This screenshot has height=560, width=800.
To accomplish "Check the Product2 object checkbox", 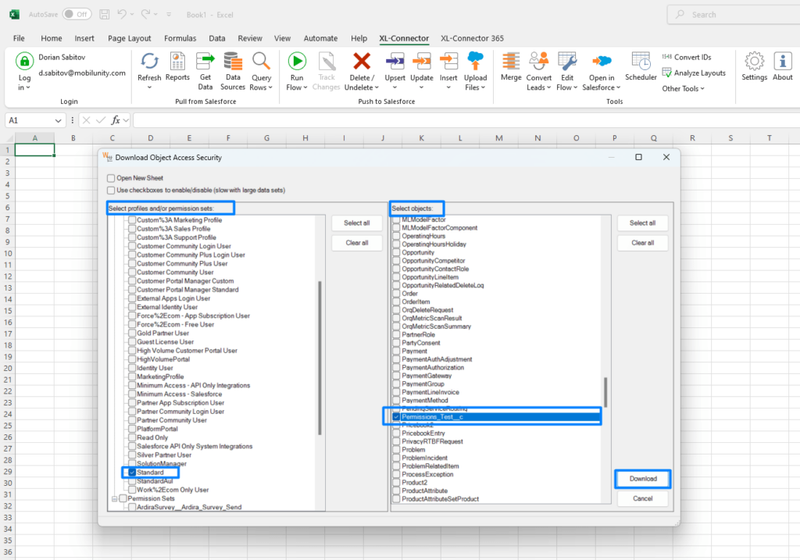I will pos(396,482).
